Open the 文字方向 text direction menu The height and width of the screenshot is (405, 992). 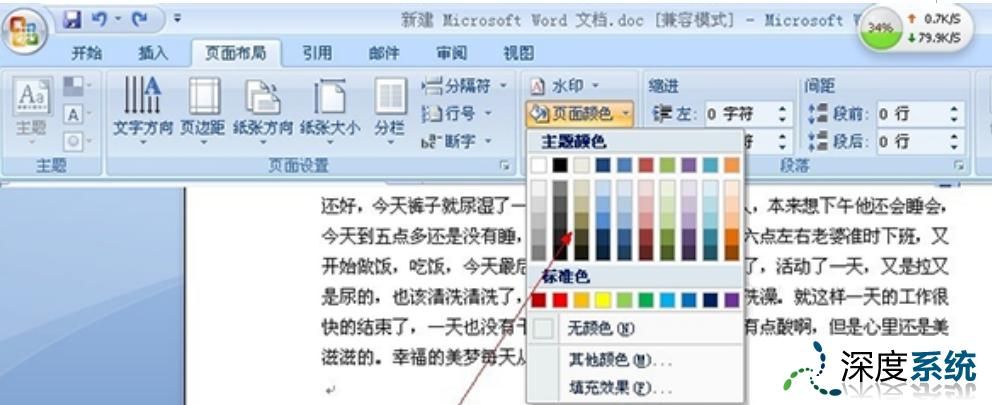point(143,112)
